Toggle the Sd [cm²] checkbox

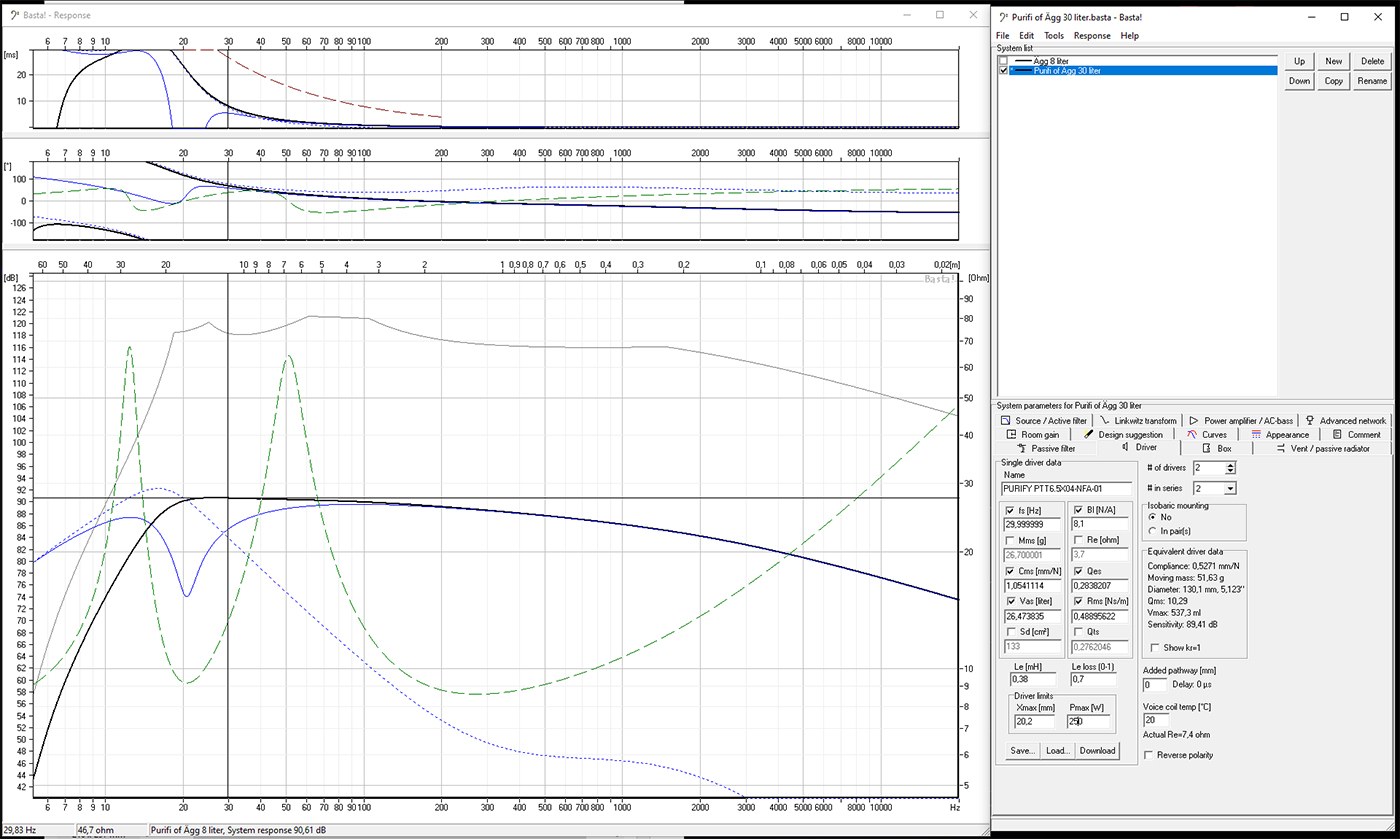point(1010,632)
